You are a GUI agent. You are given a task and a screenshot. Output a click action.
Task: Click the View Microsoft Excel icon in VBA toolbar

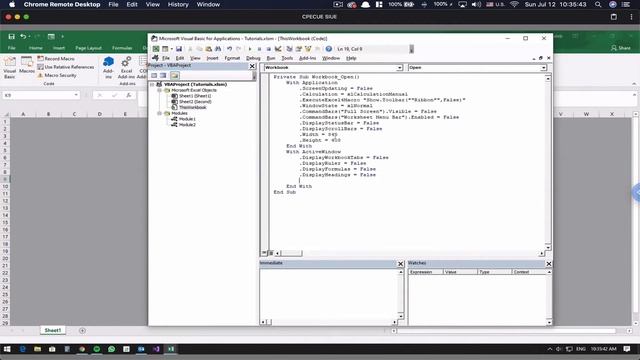[x=156, y=49]
